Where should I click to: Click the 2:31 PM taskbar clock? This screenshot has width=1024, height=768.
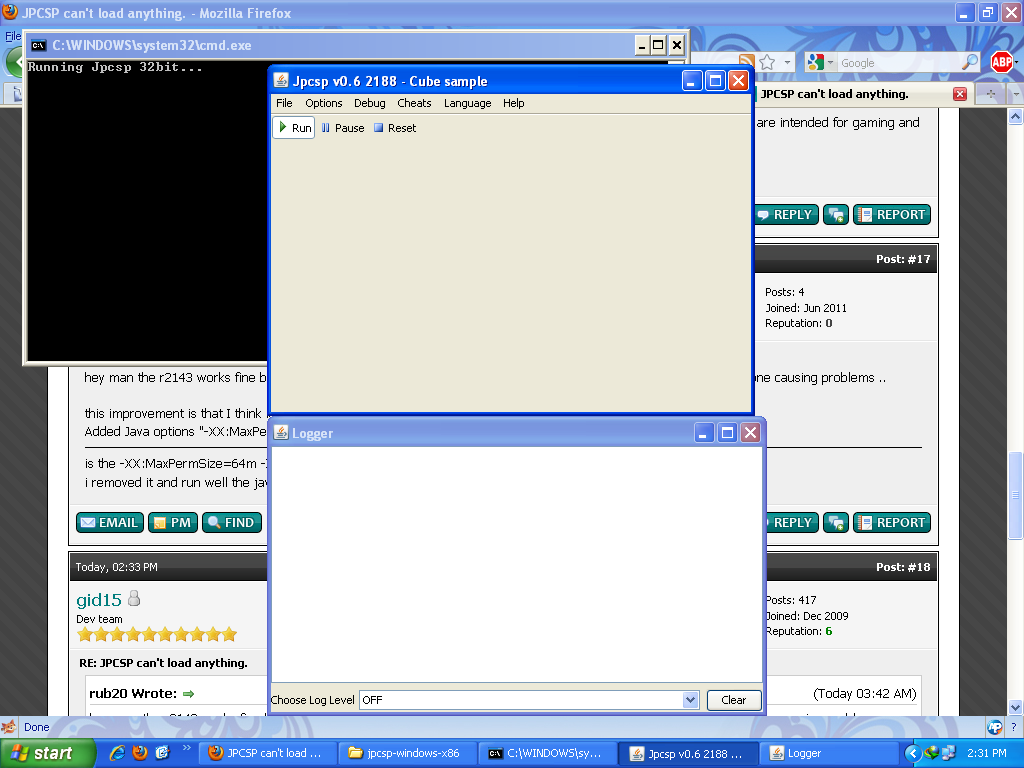pyautogui.click(x=987, y=753)
